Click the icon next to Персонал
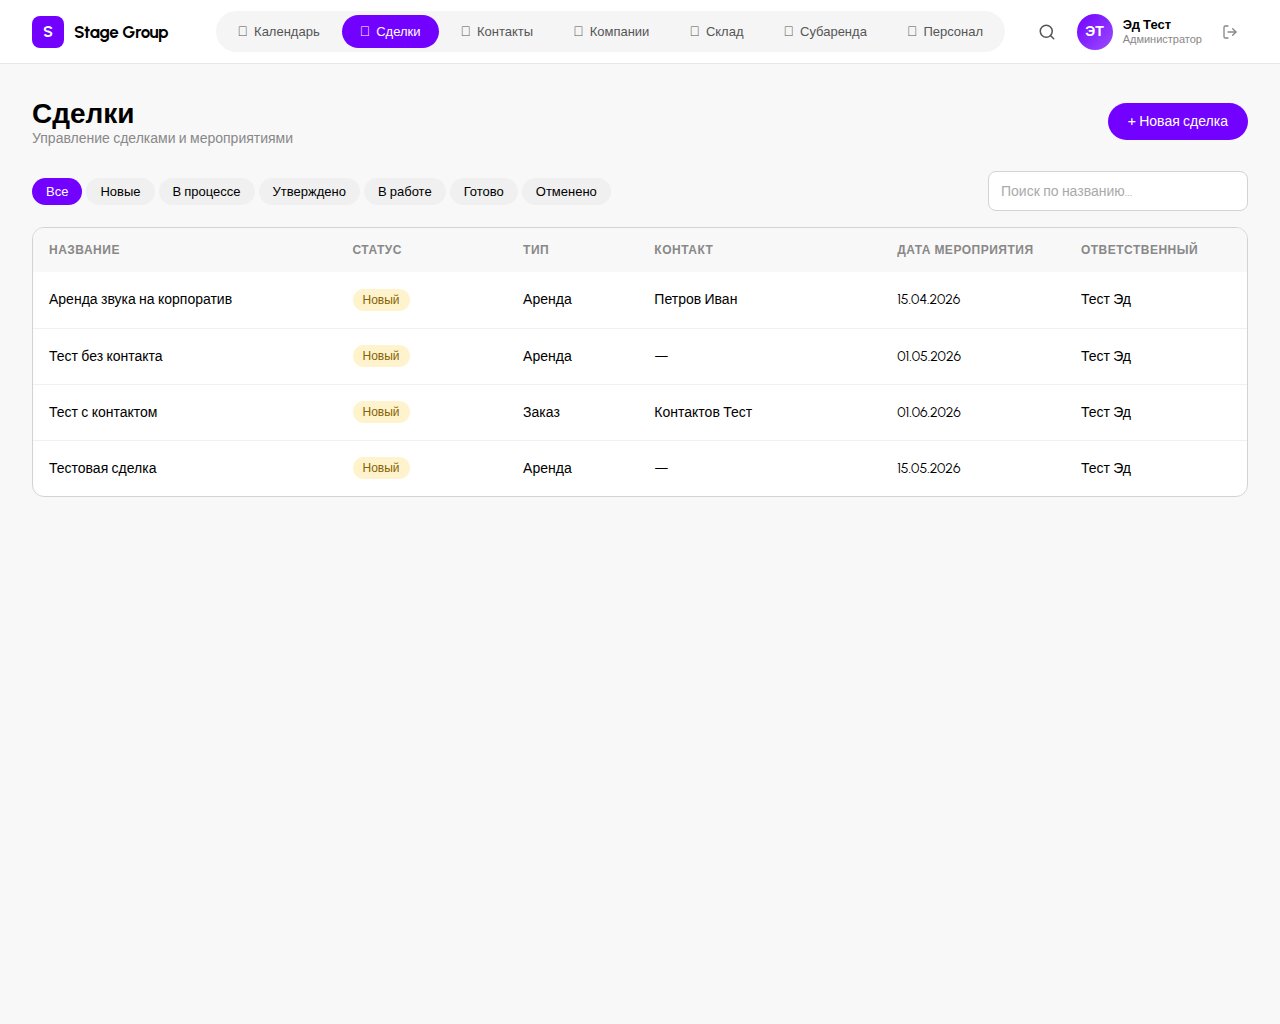Image resolution: width=1280 pixels, height=1024 pixels. point(910,31)
